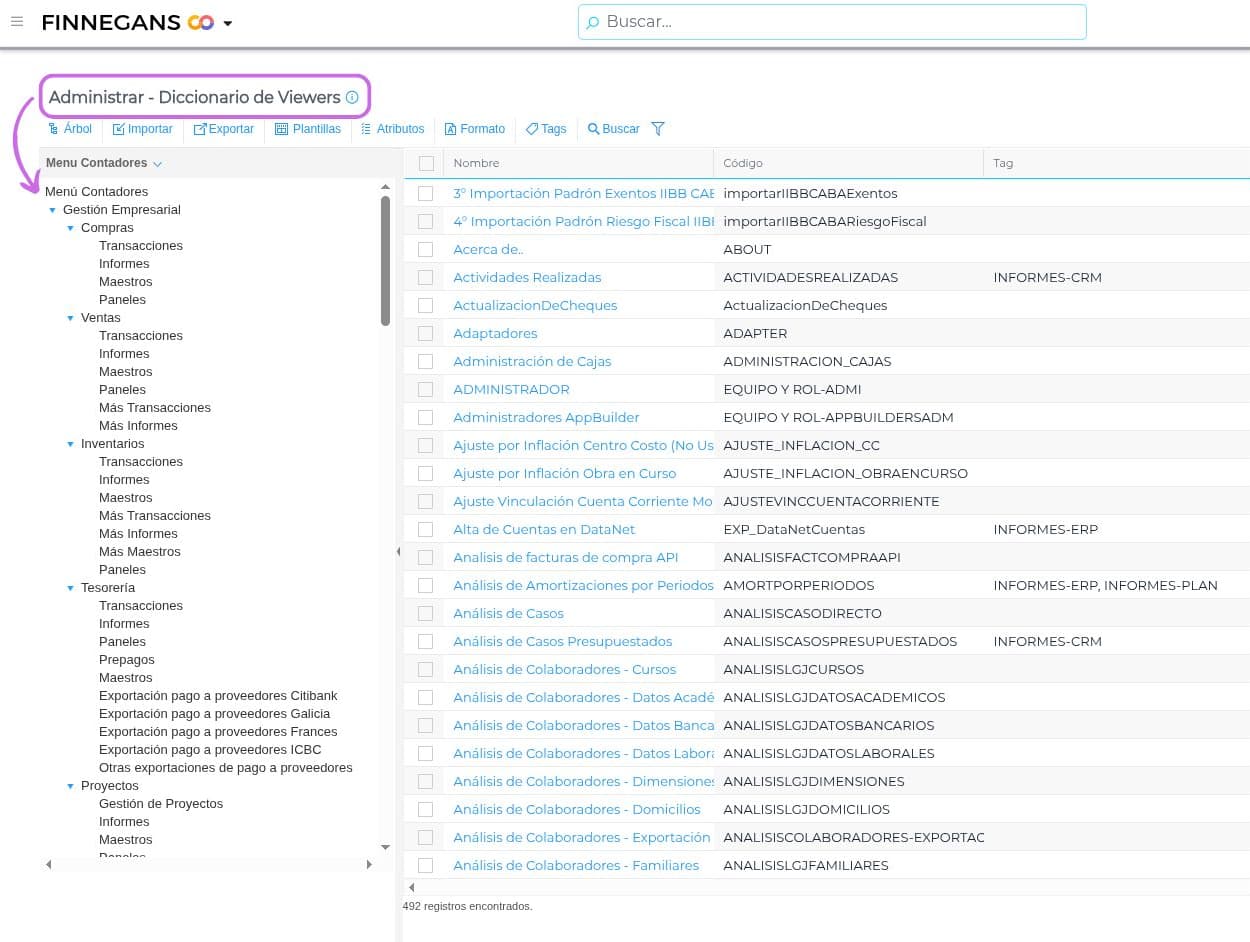Open the hamburger menu icon

[x=16, y=21]
